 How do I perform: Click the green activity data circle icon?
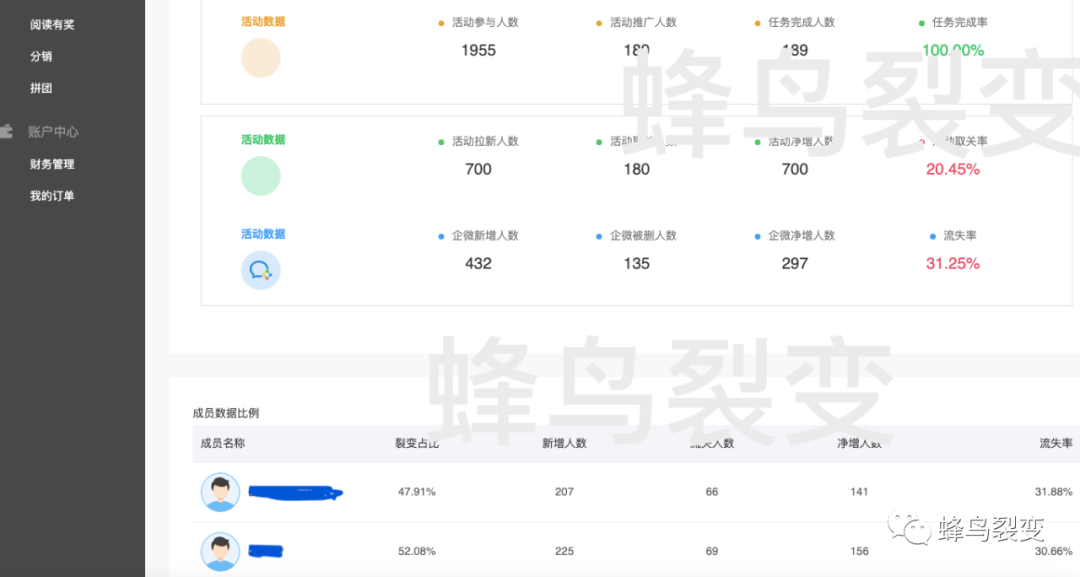pos(260,176)
